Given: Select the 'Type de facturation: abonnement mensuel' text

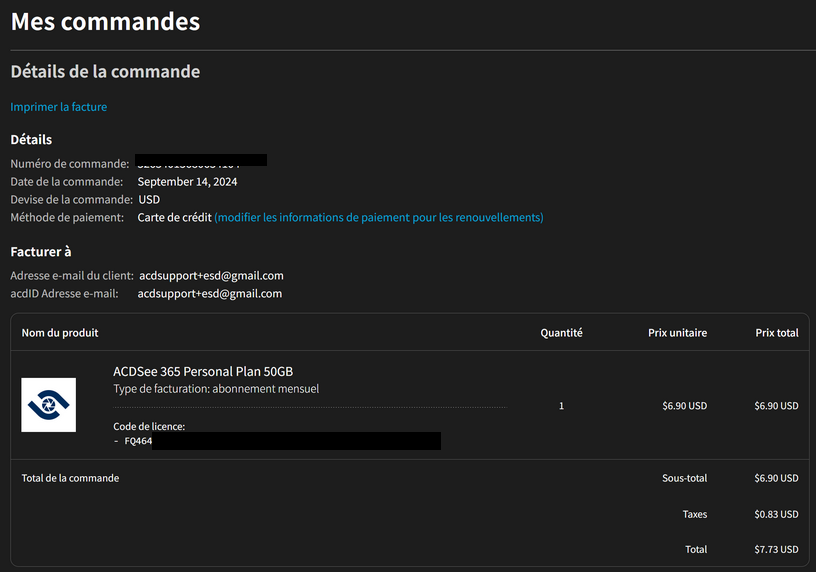Looking at the screenshot, I should 216,389.
